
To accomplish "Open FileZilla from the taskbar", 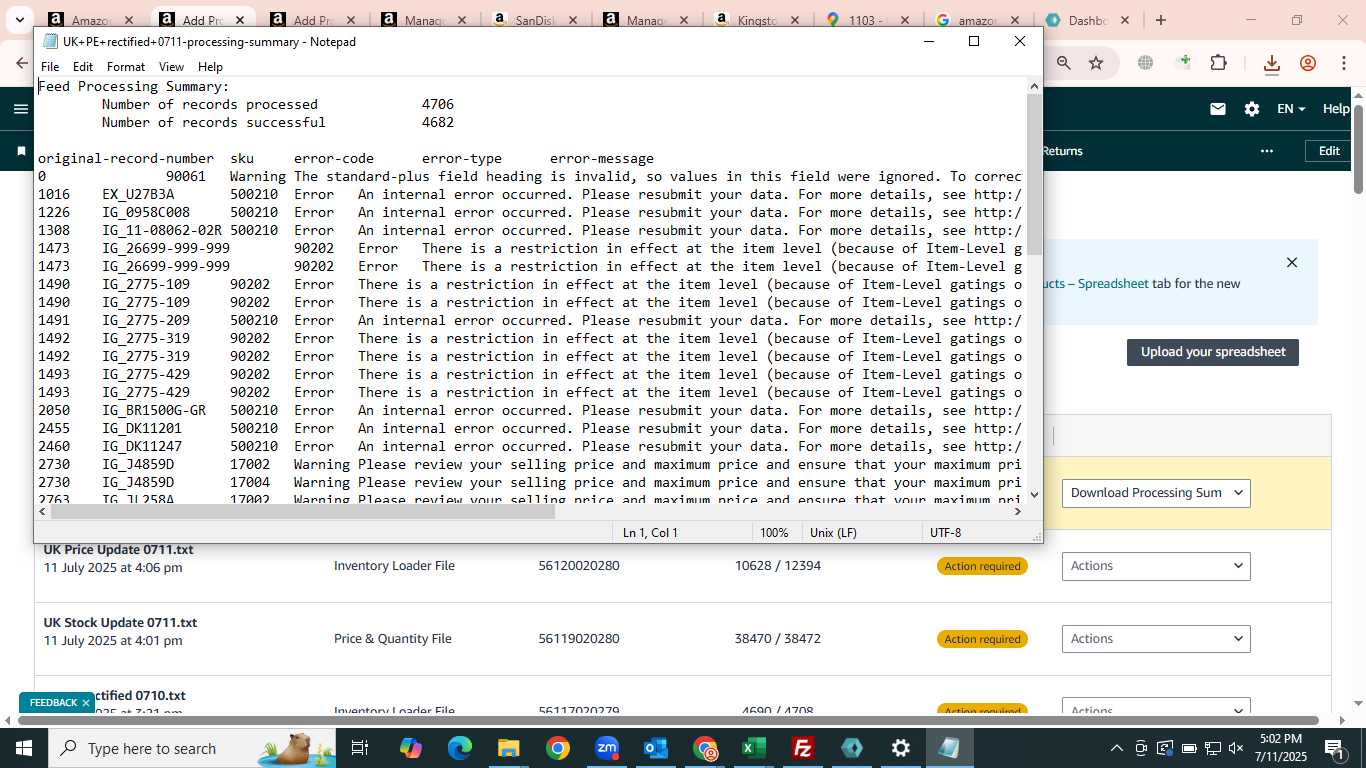I will (803, 748).
